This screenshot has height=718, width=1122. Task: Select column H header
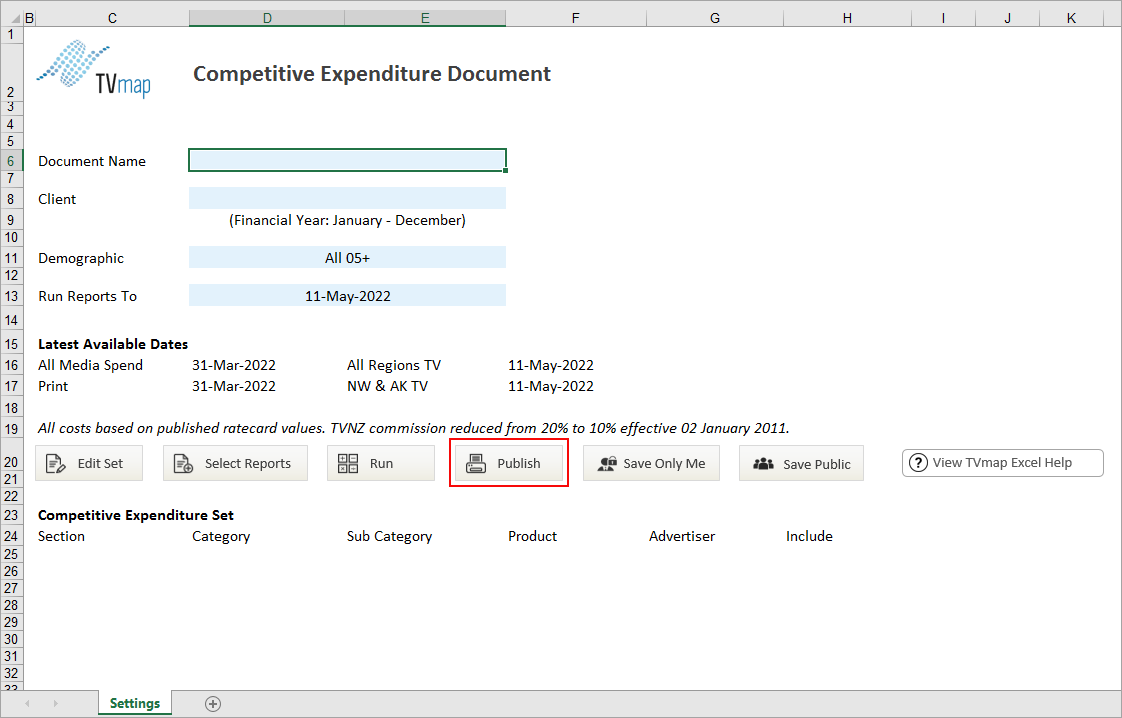(x=847, y=18)
